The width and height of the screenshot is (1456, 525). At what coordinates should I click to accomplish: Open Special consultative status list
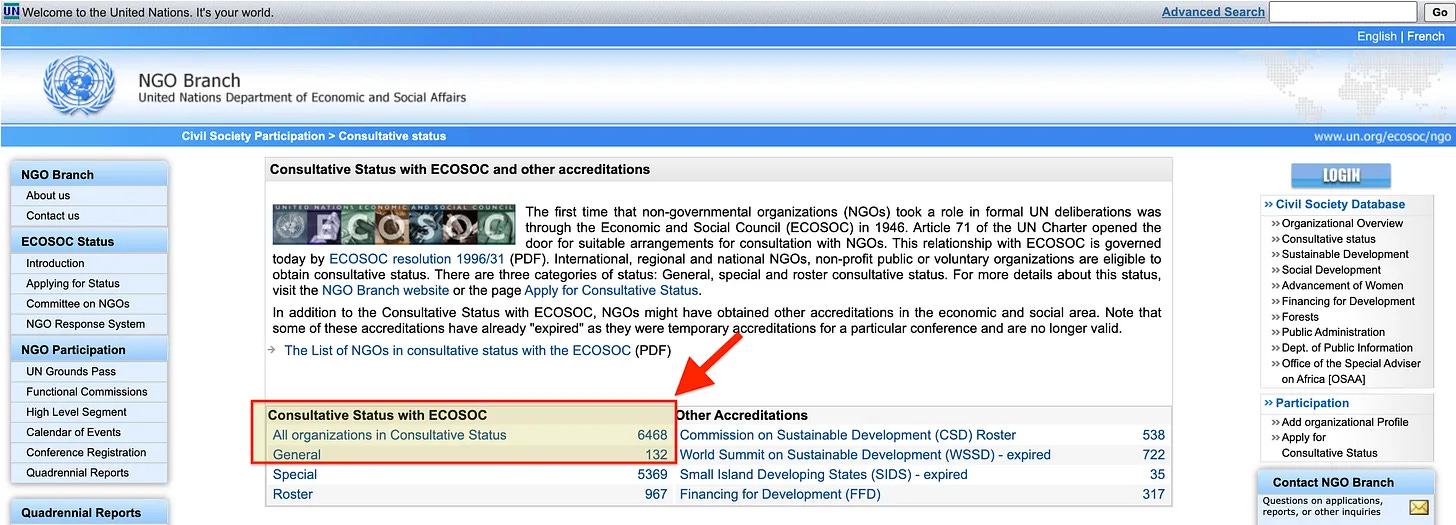click(x=295, y=475)
